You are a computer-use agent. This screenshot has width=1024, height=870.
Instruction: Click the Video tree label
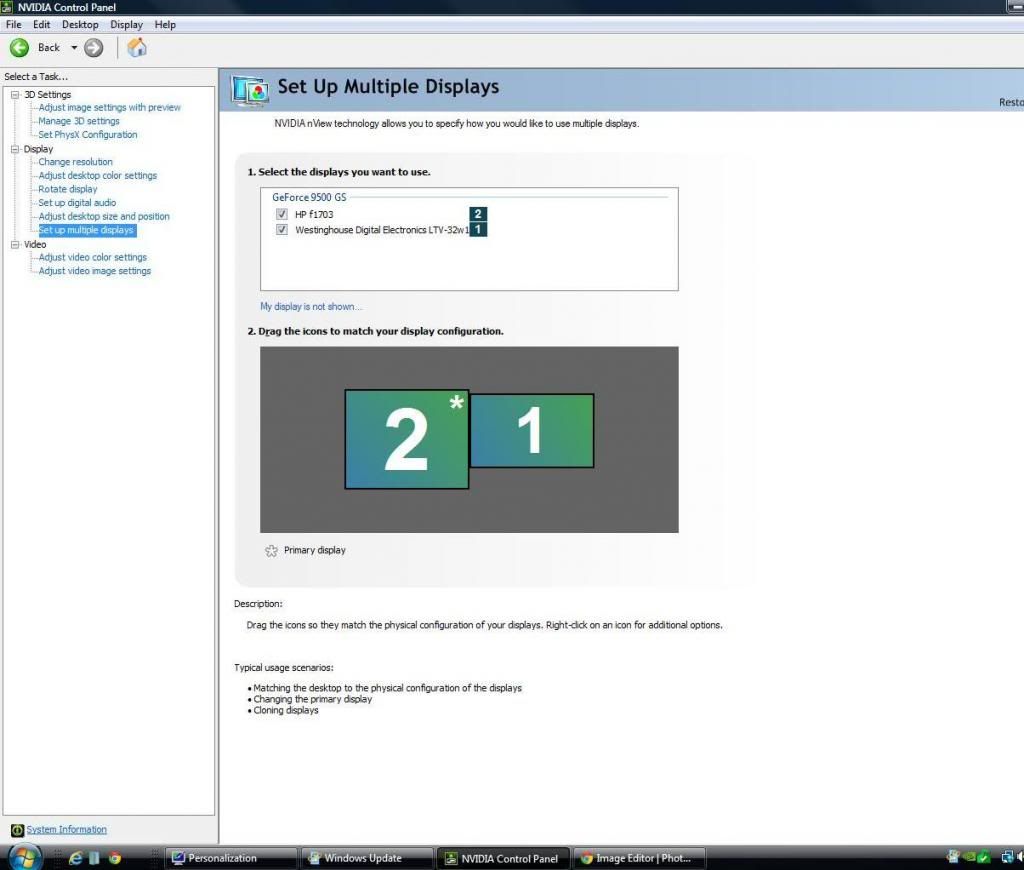pos(35,244)
